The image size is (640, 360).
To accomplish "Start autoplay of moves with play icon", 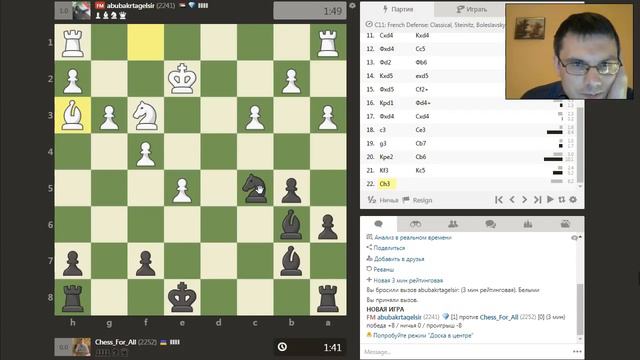I will pos(550,200).
